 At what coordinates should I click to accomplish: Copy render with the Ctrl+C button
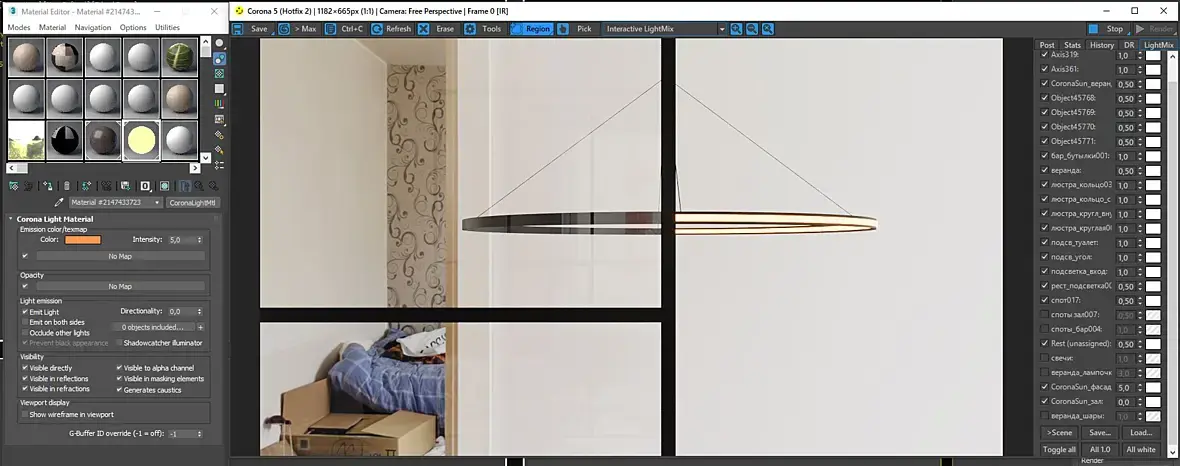click(x=344, y=29)
